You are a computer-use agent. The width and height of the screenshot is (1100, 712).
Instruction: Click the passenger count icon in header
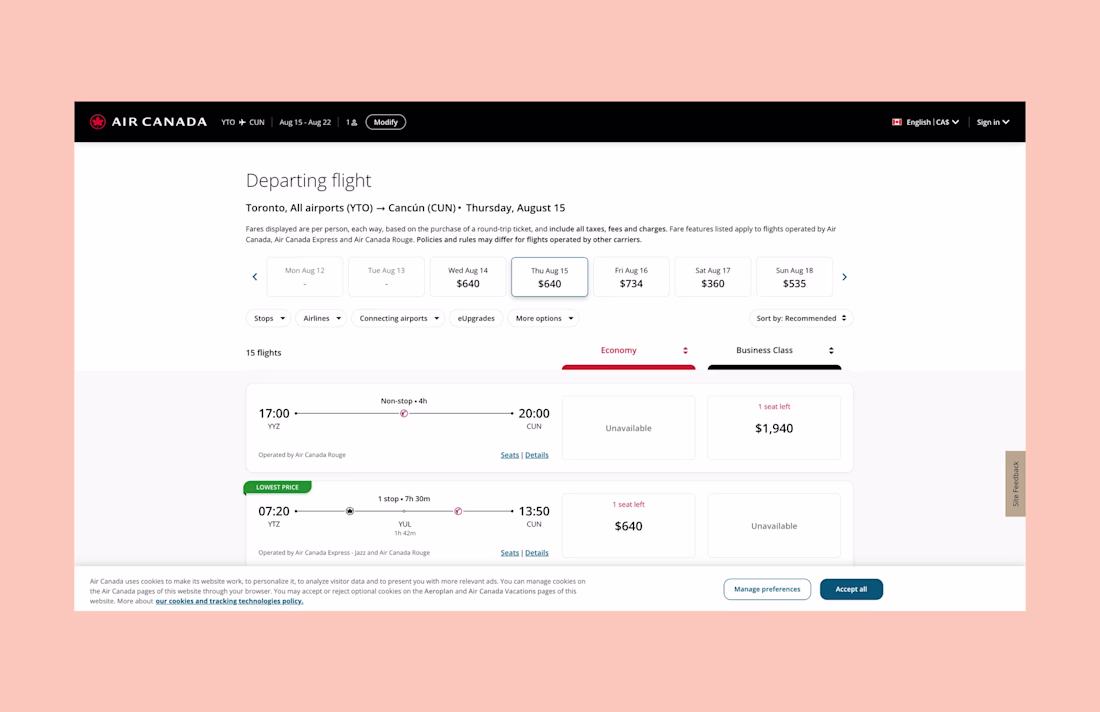click(354, 123)
